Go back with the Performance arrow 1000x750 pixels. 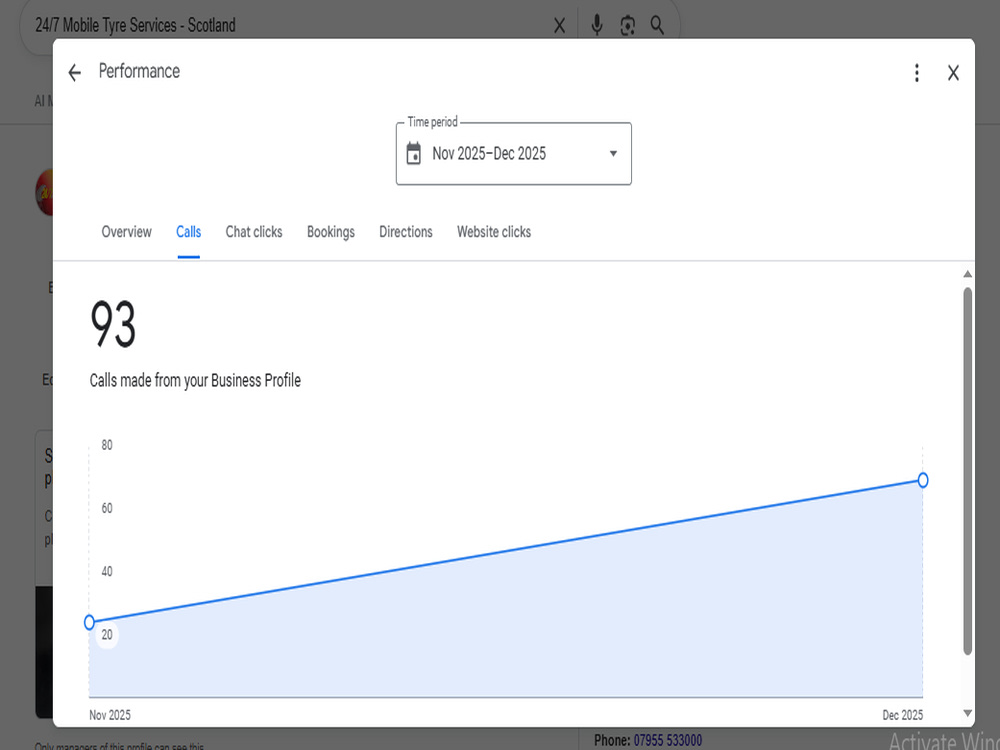[75, 73]
